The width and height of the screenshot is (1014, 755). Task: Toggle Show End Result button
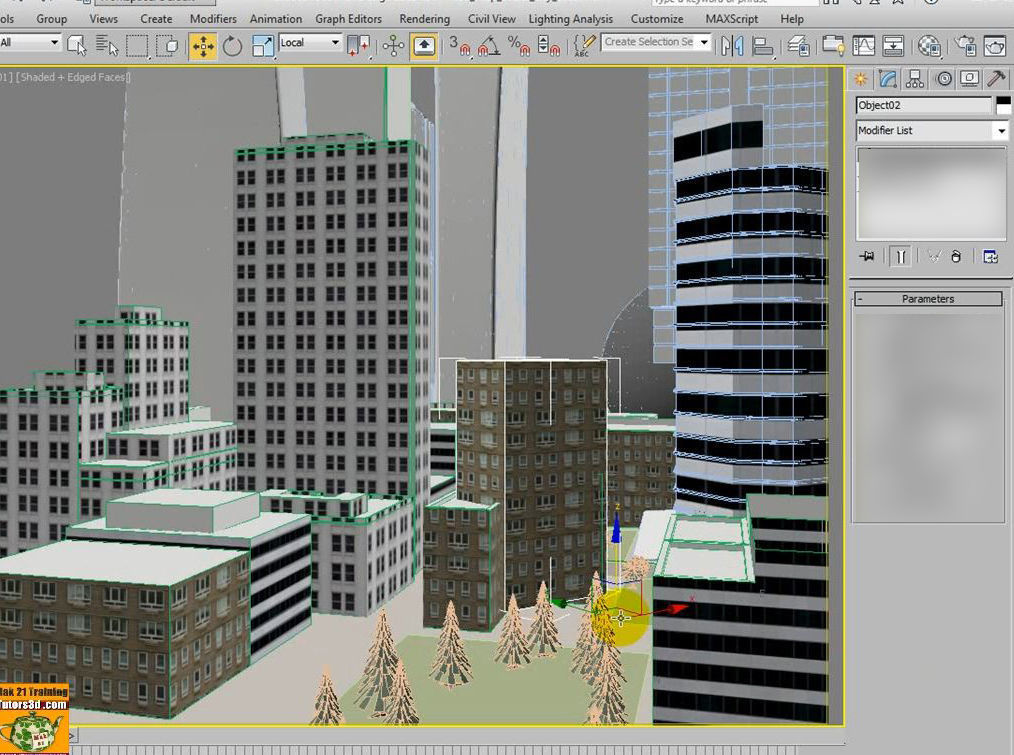point(900,257)
